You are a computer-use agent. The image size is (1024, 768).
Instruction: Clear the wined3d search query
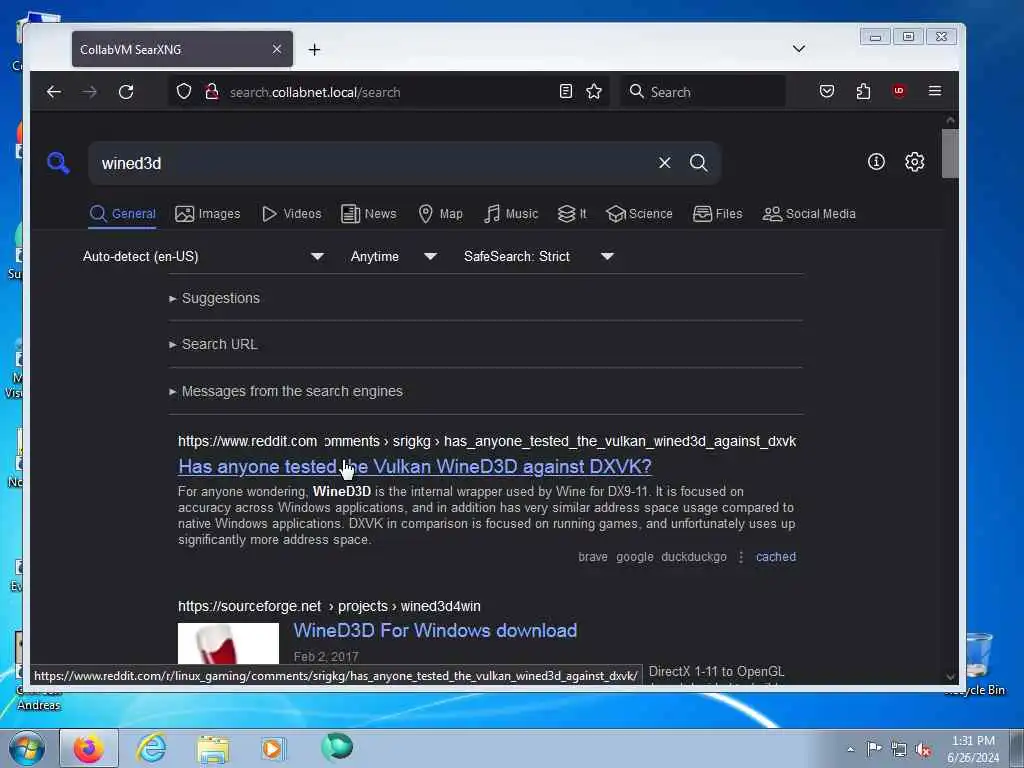tap(664, 163)
